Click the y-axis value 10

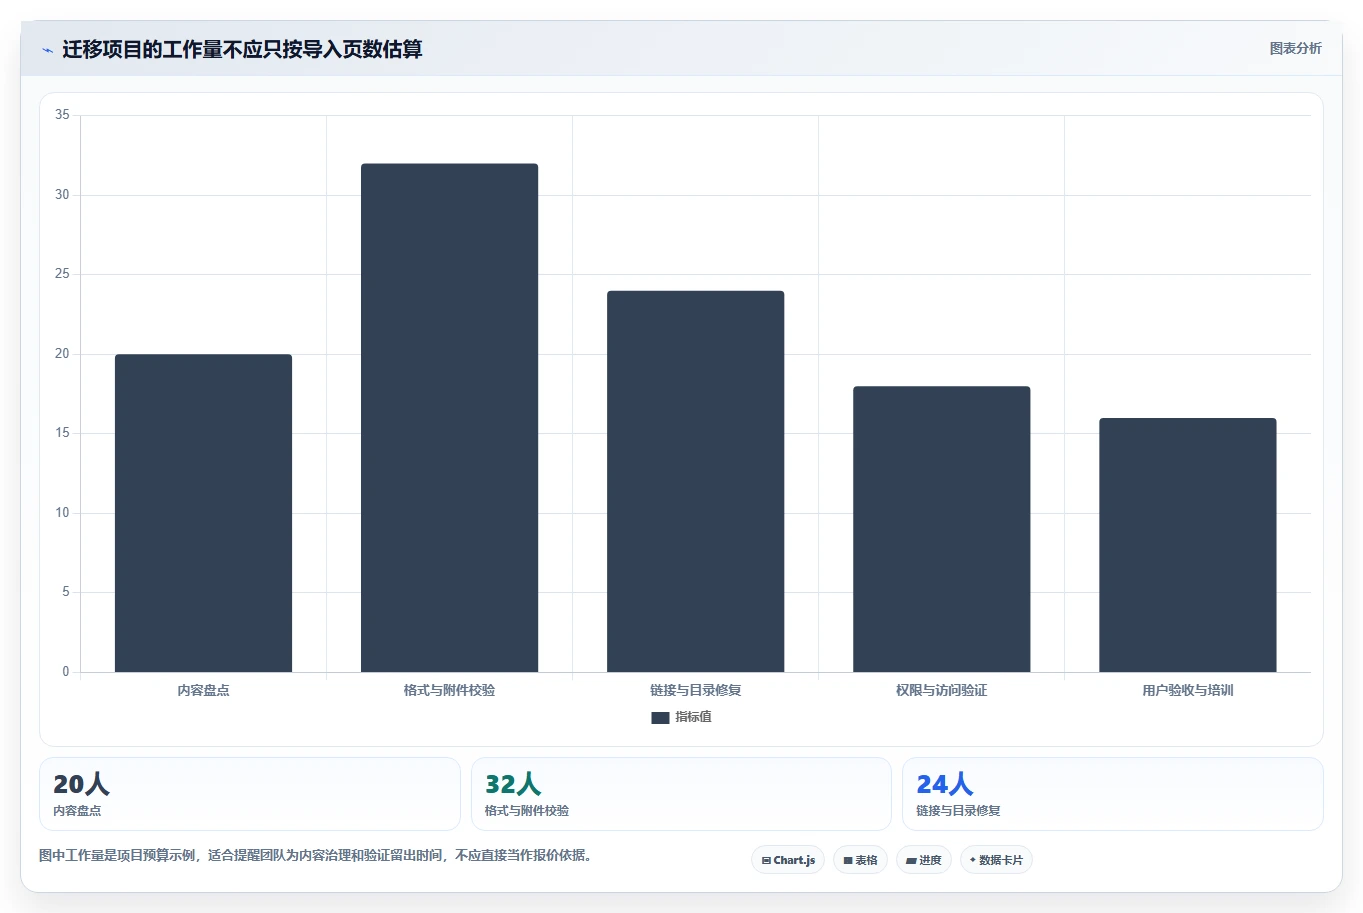coord(62,513)
